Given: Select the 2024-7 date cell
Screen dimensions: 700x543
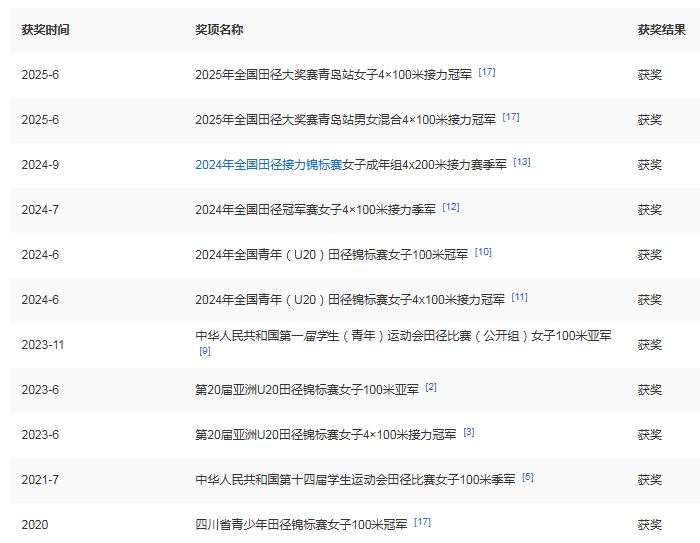Looking at the screenshot, I should coord(40,210).
